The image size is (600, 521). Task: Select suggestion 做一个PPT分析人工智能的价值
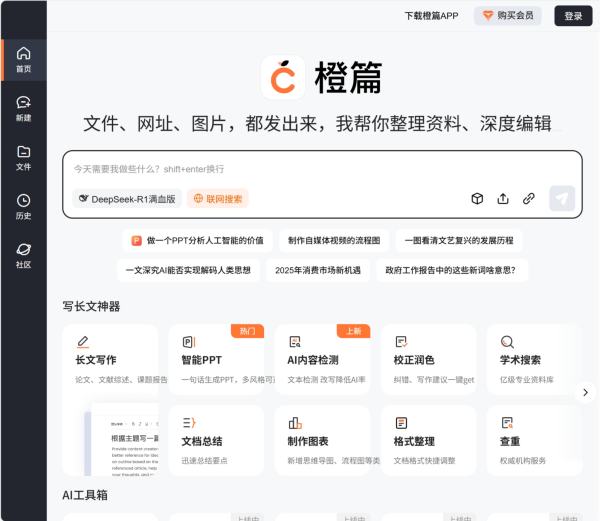[x=197, y=240]
